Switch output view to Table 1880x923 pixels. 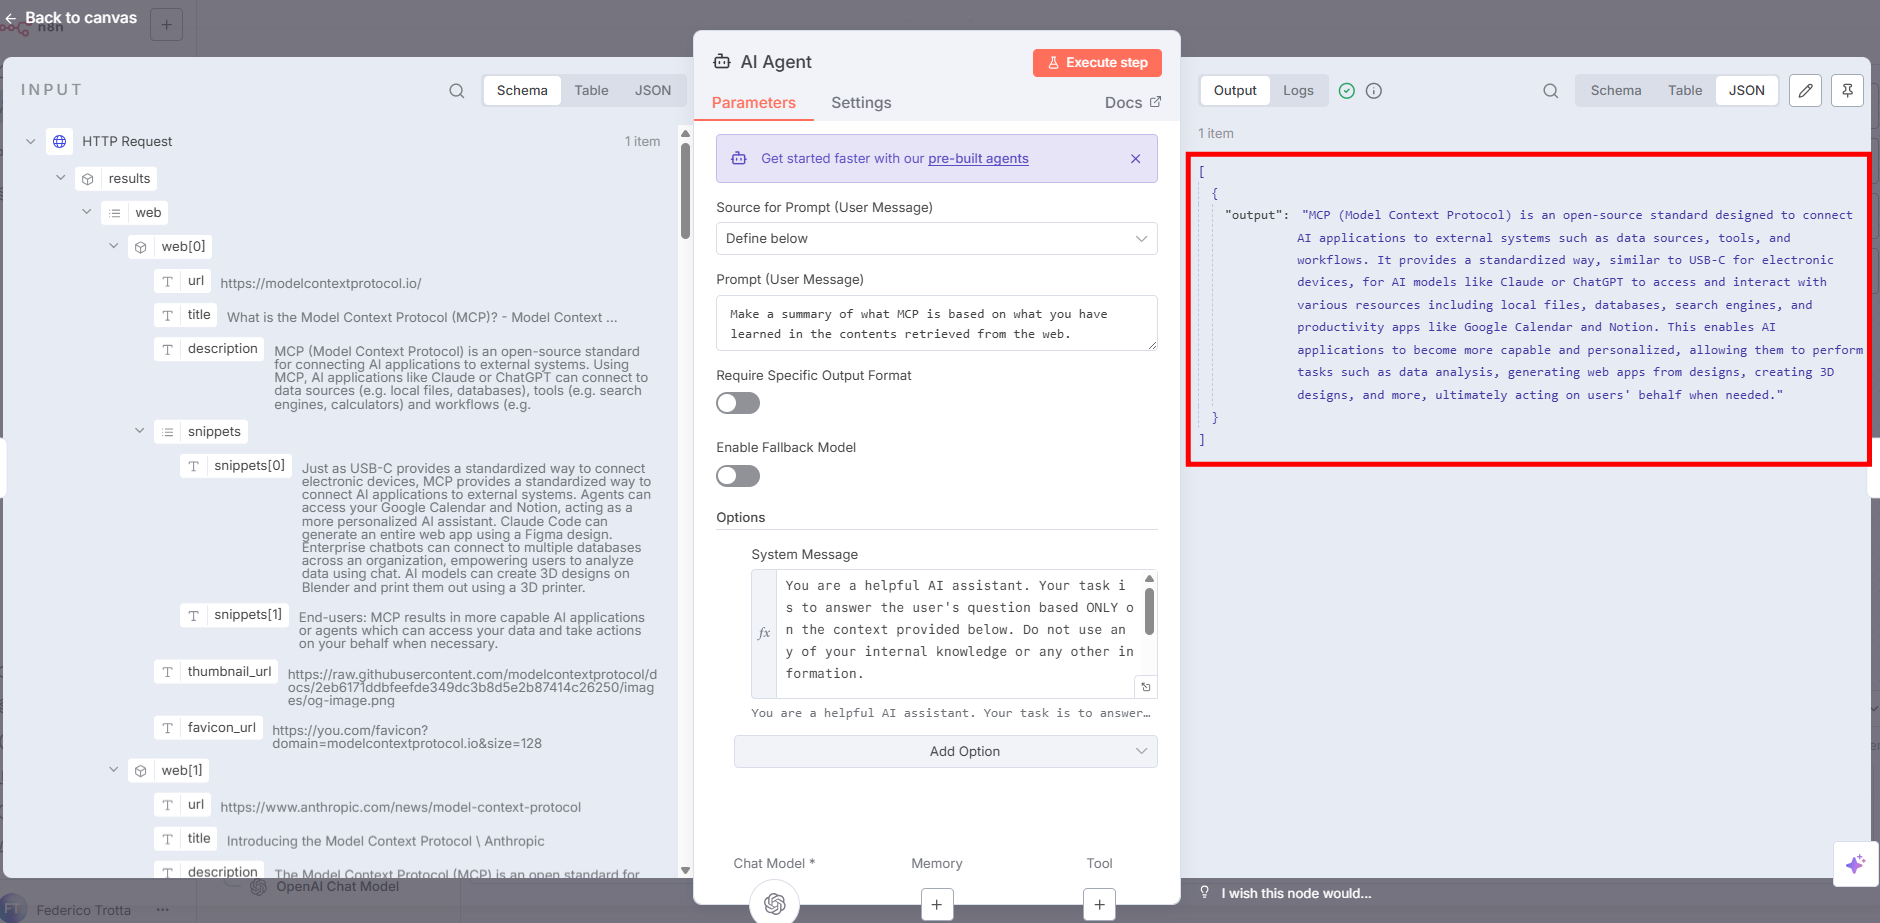1685,90
